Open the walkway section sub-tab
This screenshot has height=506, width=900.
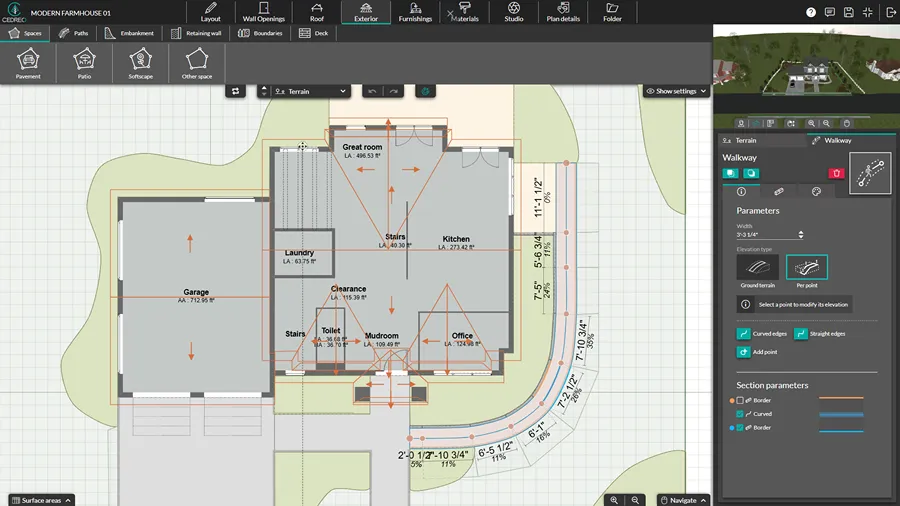pyautogui.click(x=779, y=192)
